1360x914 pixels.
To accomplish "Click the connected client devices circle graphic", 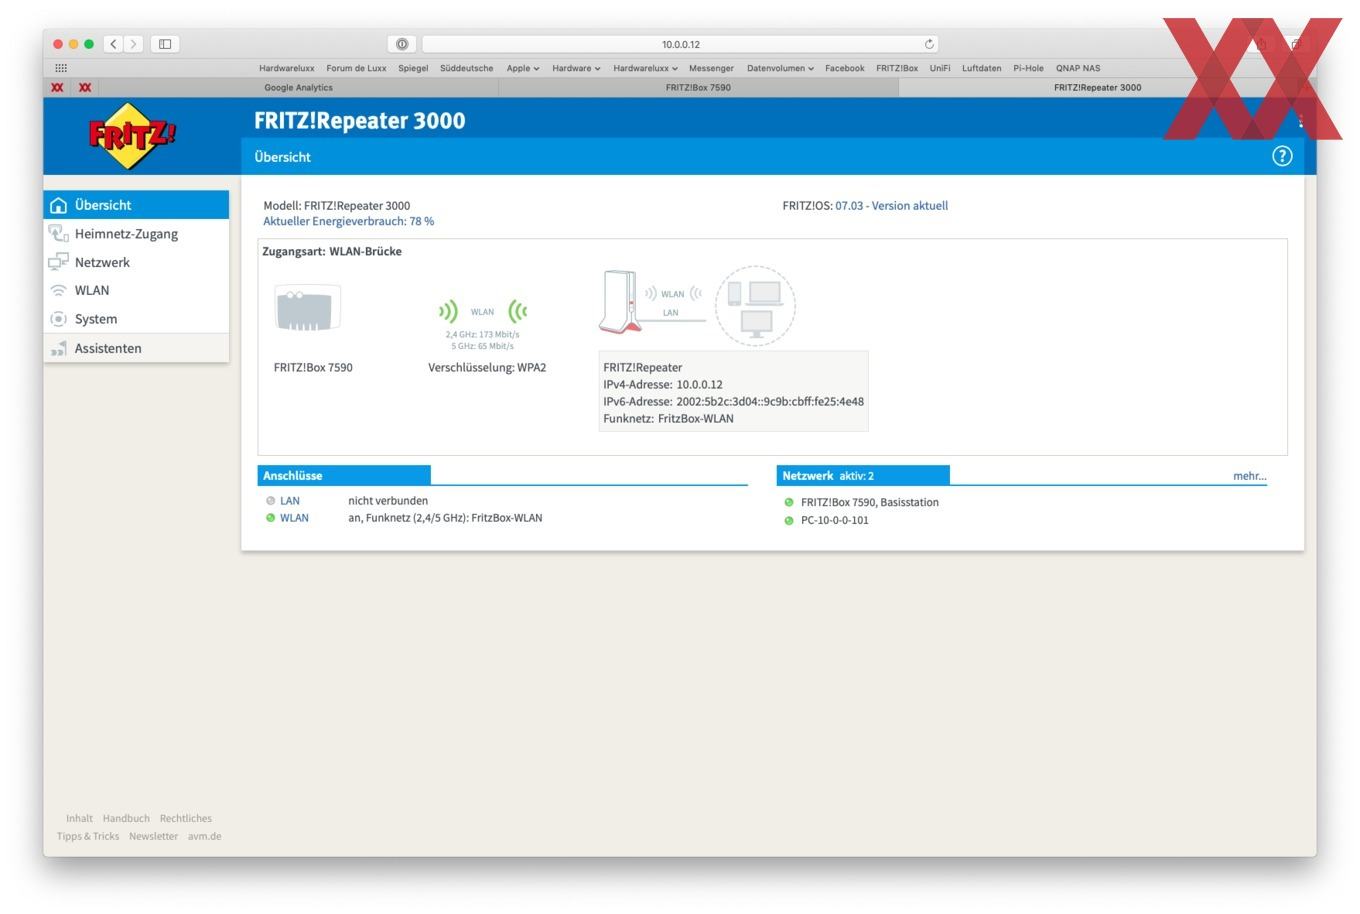I will (755, 305).
